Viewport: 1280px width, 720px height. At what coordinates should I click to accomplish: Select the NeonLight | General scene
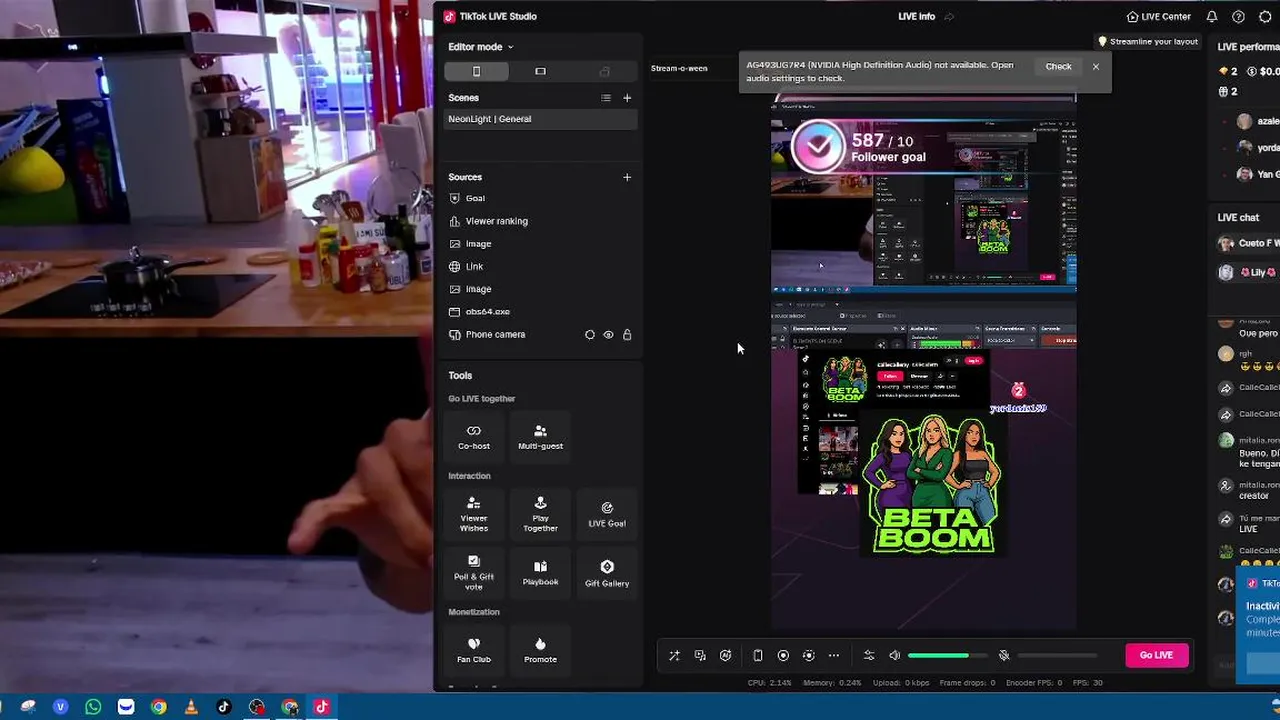tap(540, 119)
